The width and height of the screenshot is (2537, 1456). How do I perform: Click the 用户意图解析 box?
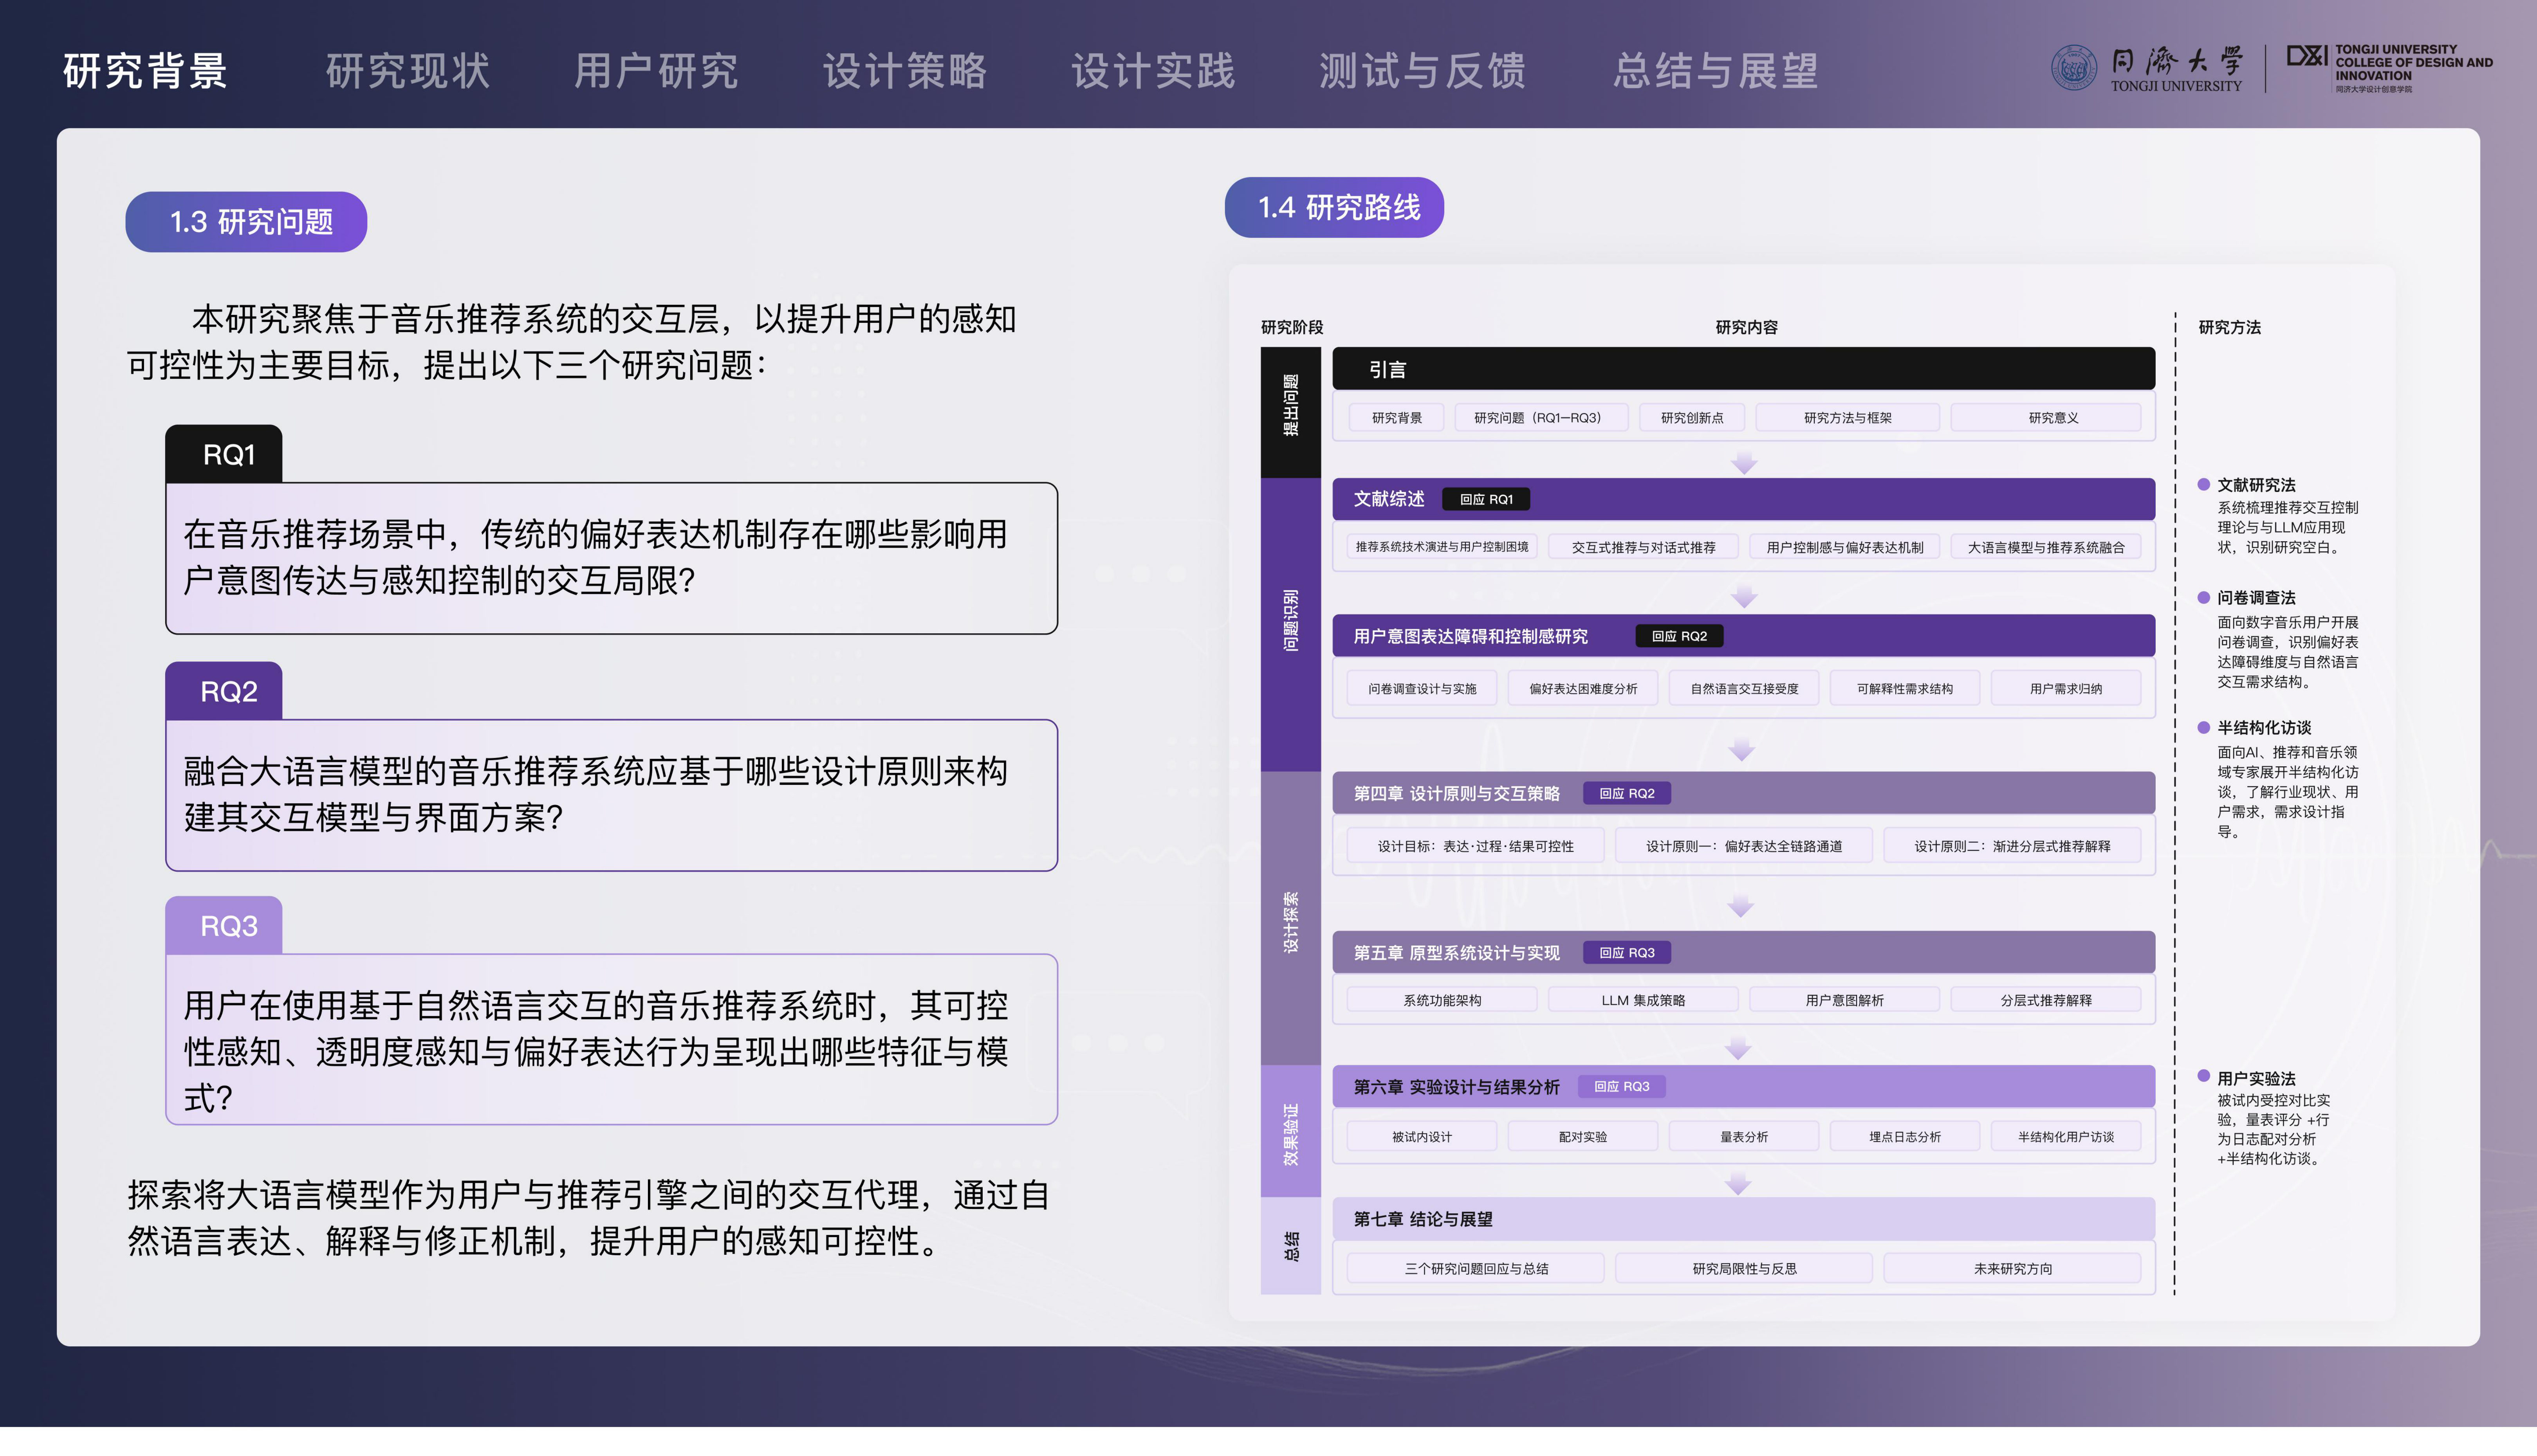click(x=1844, y=1000)
